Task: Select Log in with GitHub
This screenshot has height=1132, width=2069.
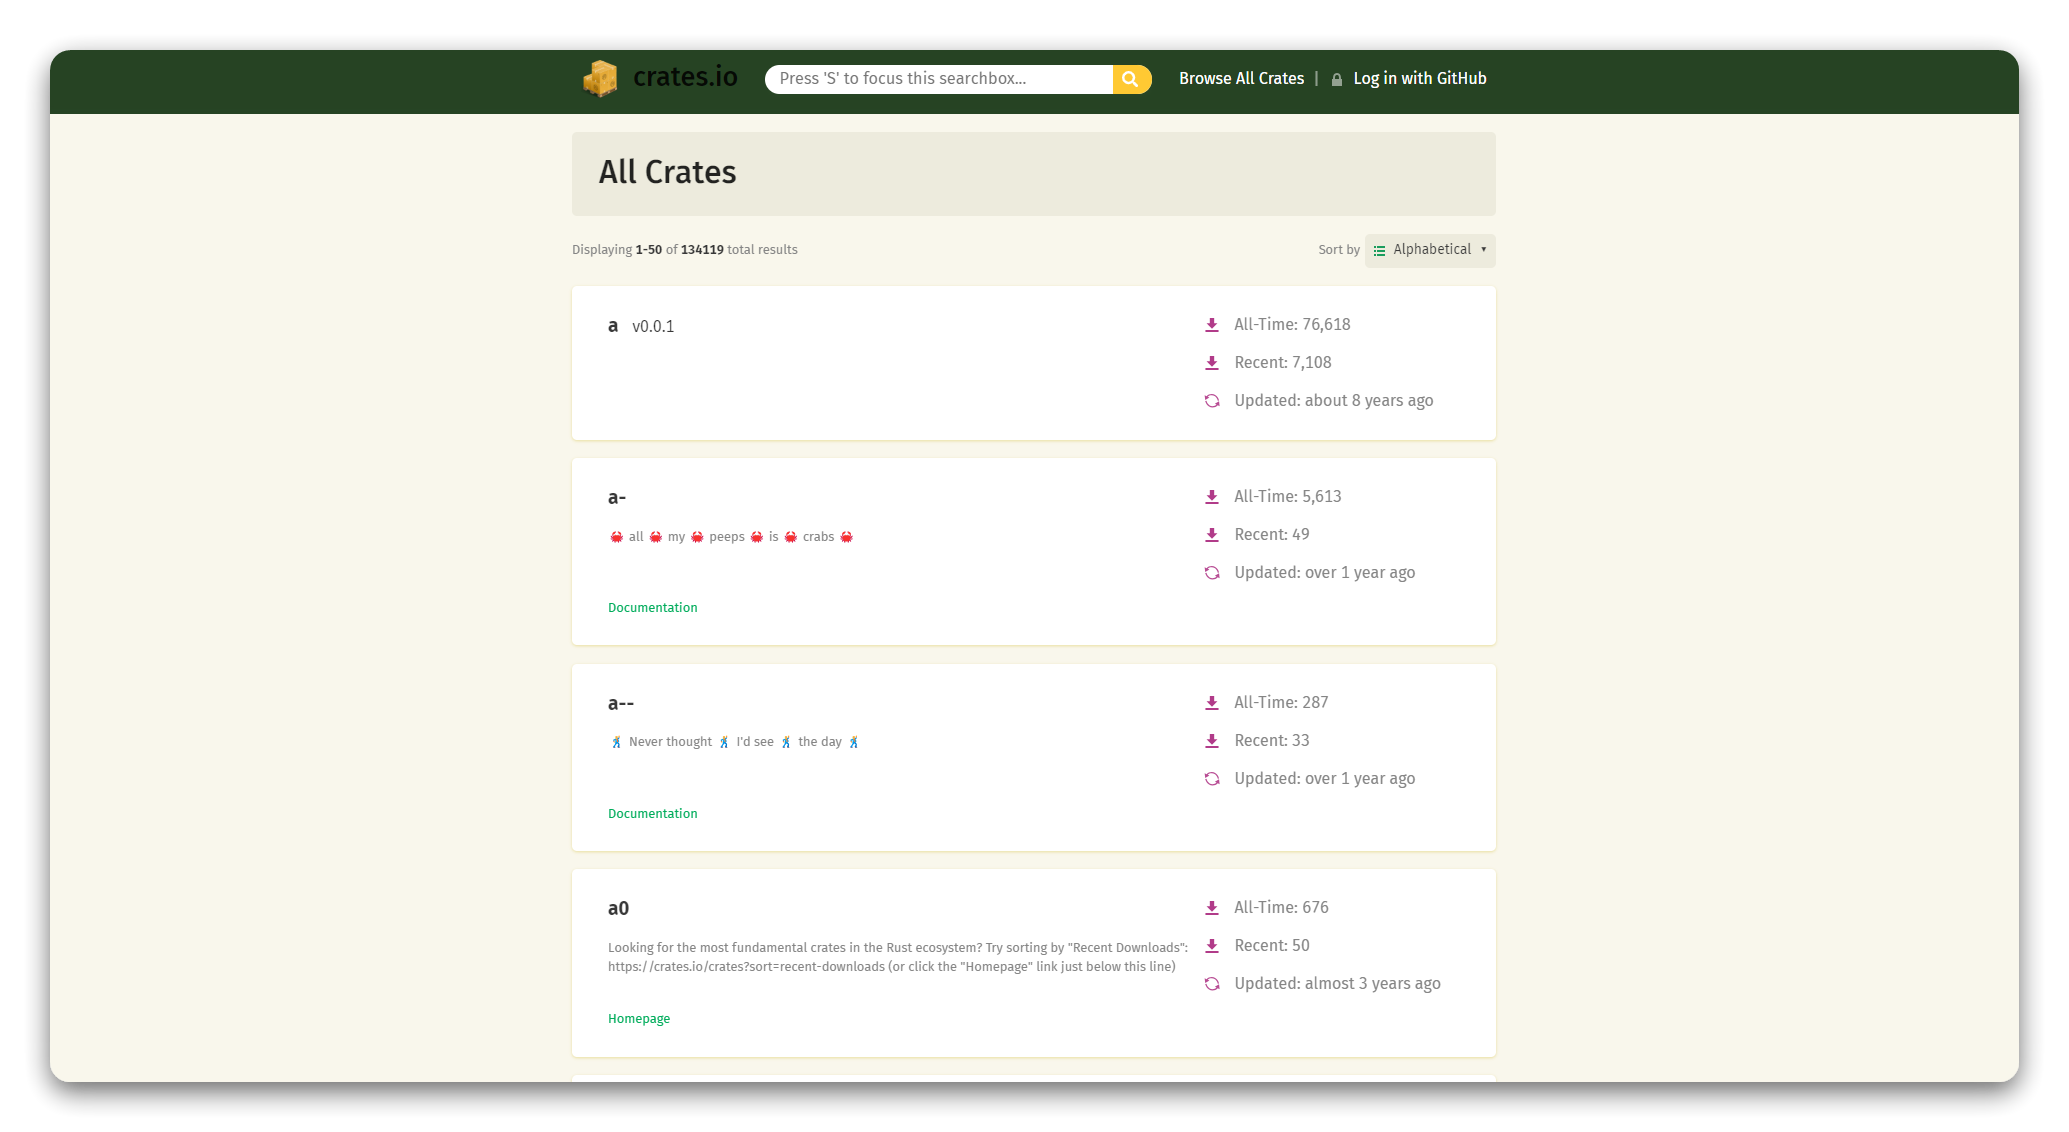Action: 1419,79
